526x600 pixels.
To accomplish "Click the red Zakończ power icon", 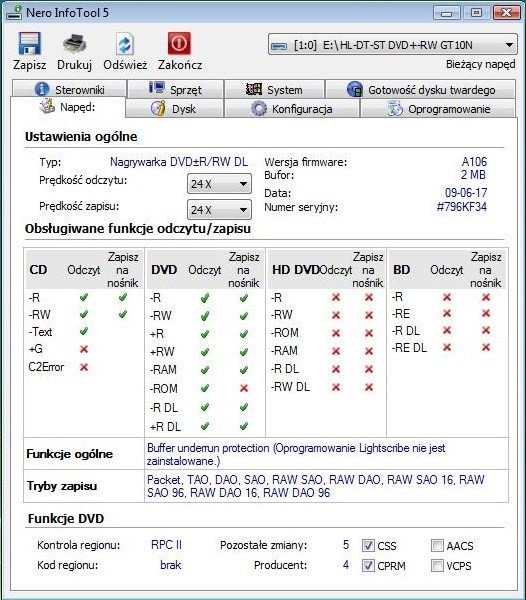I will tap(179, 43).
